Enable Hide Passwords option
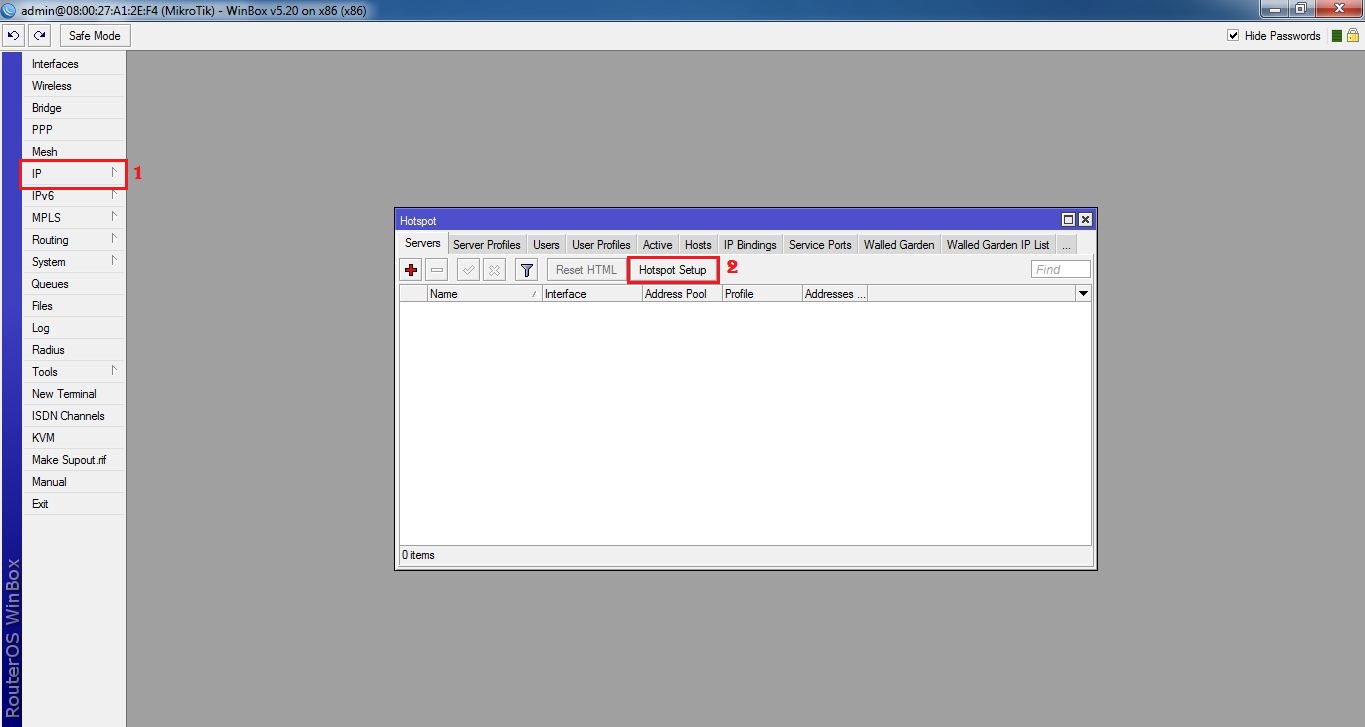 click(1233, 35)
